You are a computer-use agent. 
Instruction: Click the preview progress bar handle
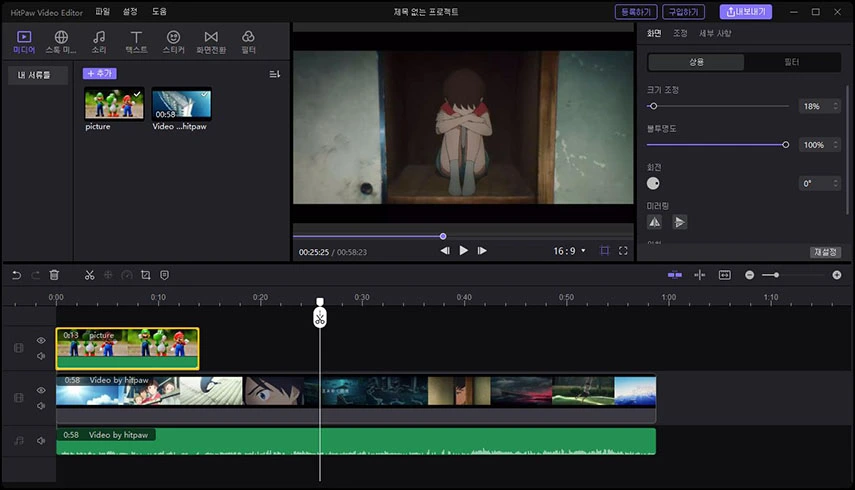point(443,236)
